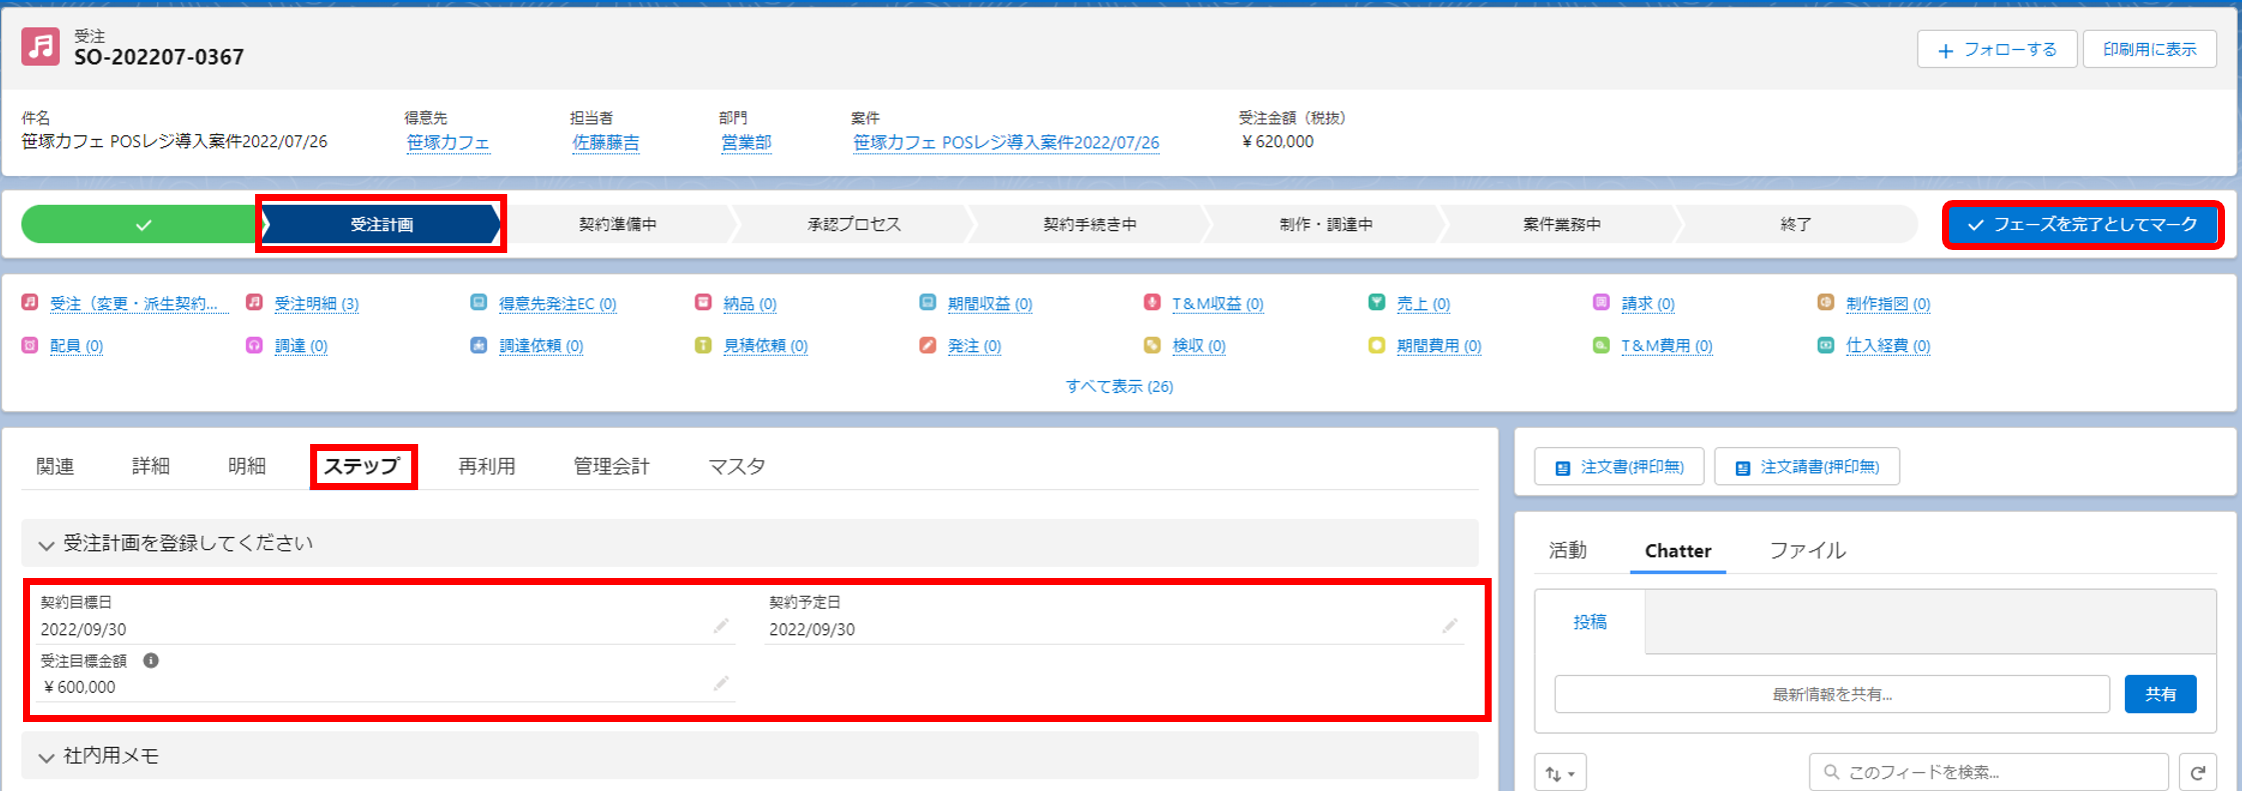Switch to the 明細 tab
The width and height of the screenshot is (2242, 791).
(246, 466)
